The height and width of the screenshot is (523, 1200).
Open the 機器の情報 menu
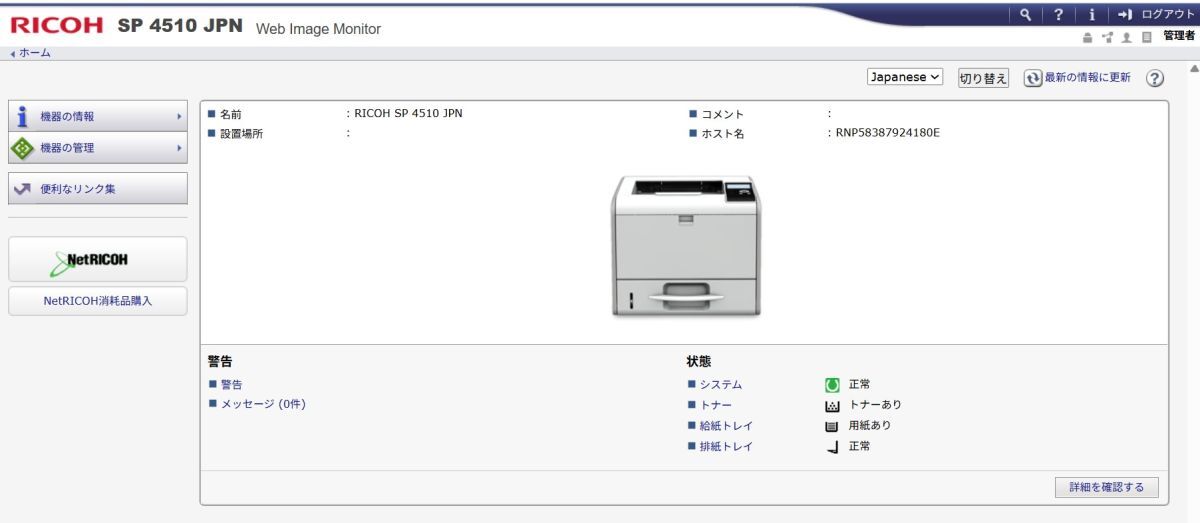pos(98,116)
